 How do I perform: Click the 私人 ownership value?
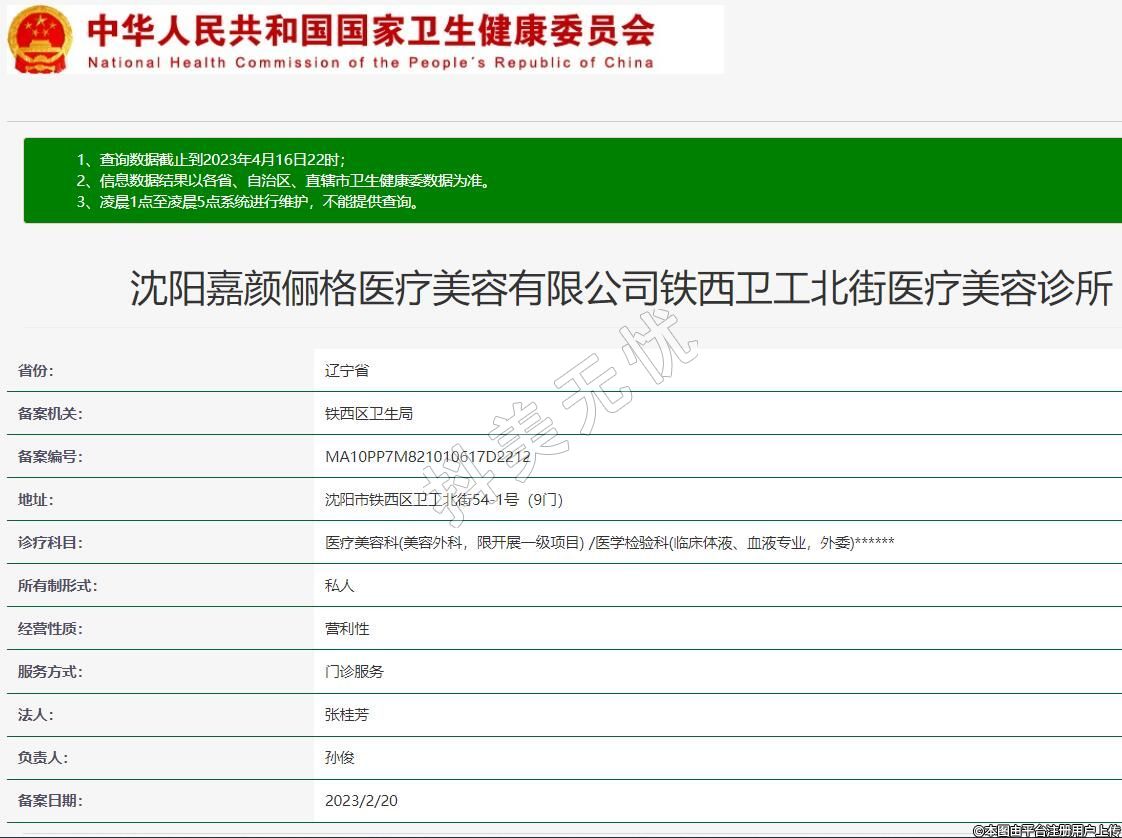tap(339, 586)
